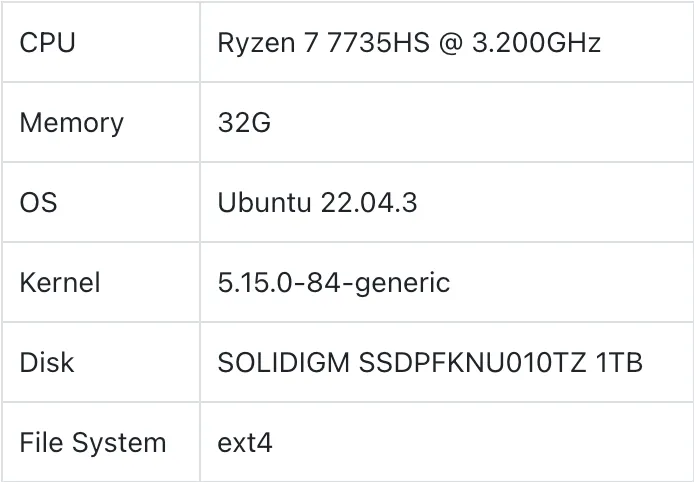Click the OS label cell

pos(101,202)
